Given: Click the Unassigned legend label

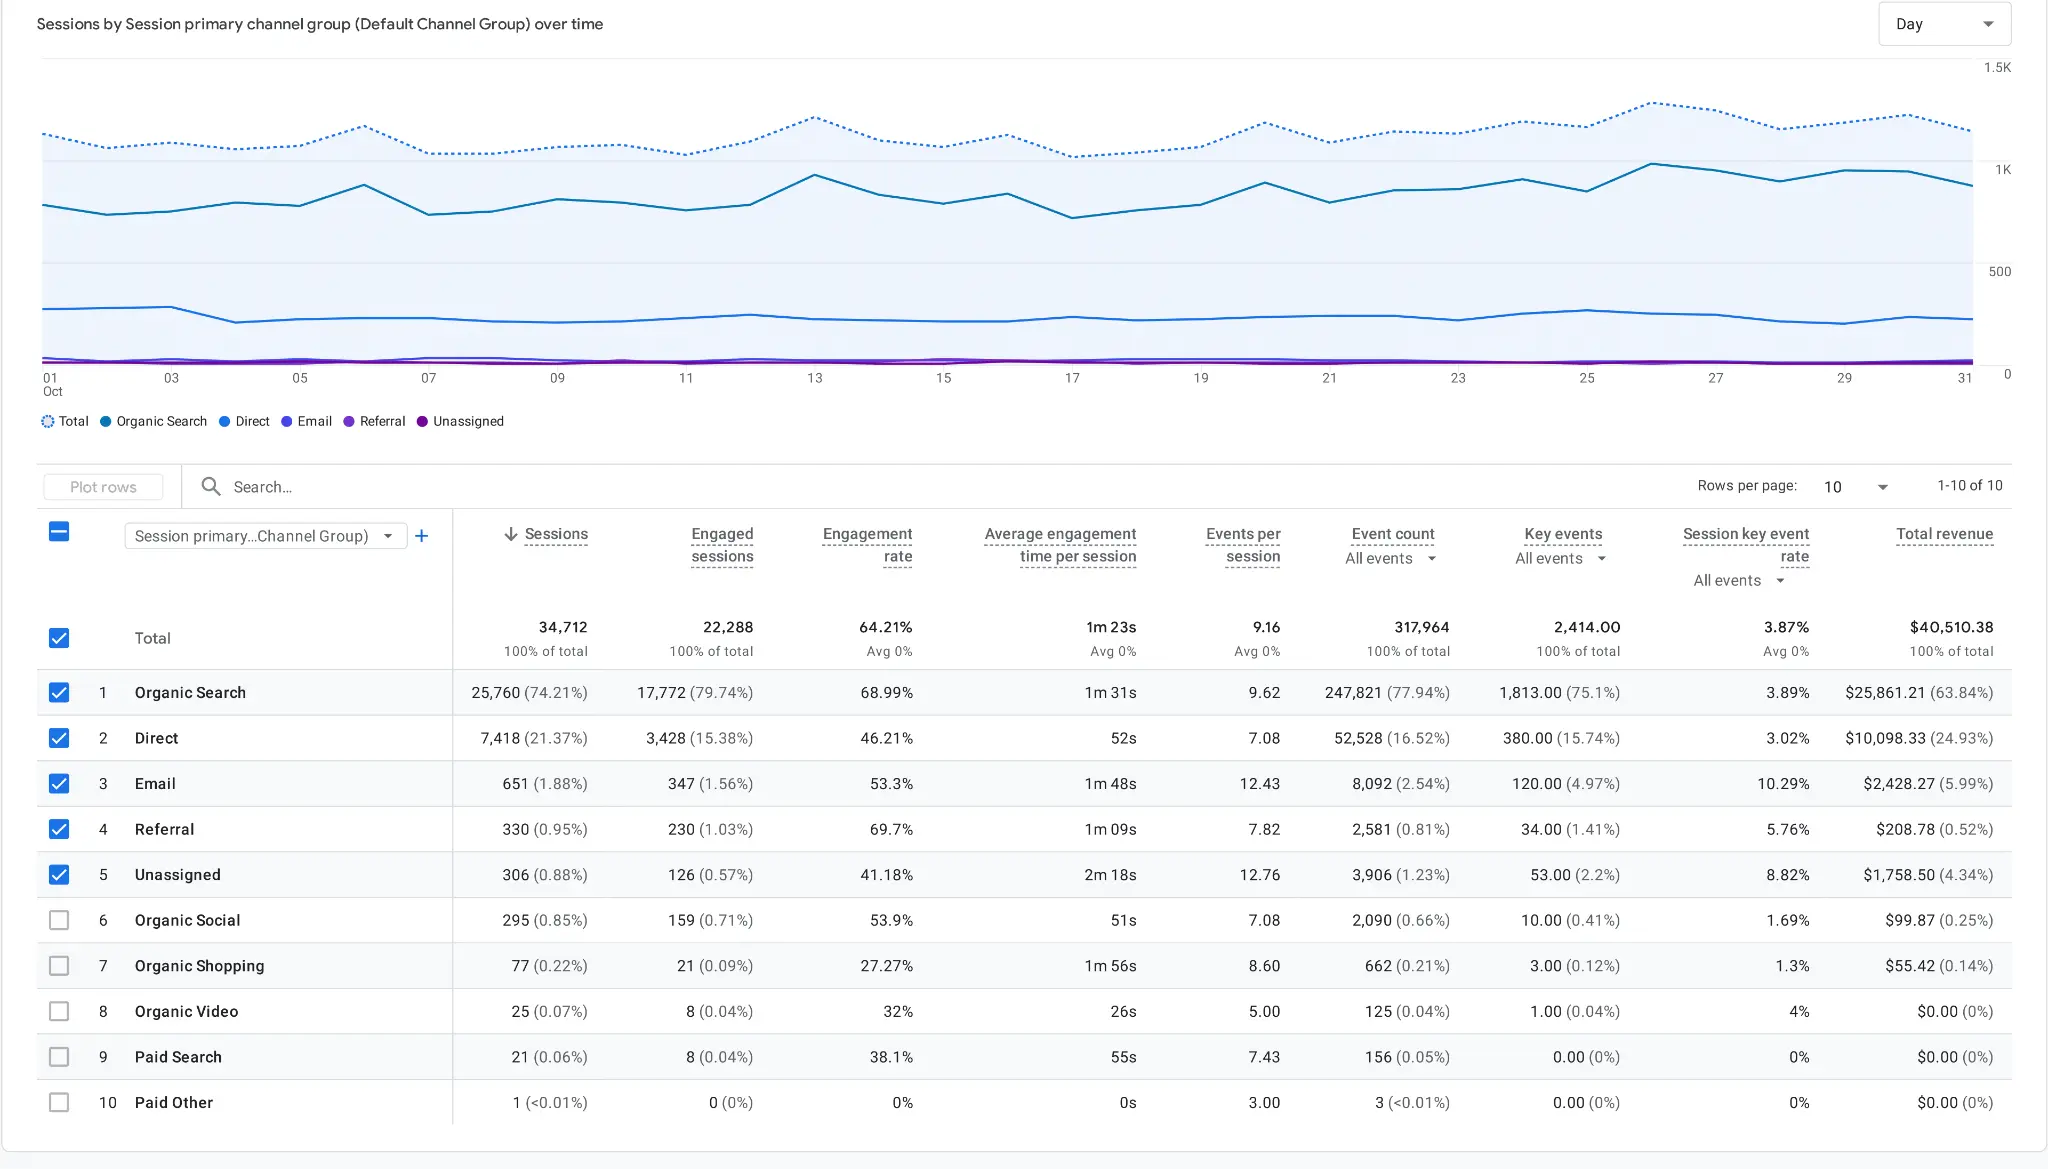Looking at the screenshot, I should point(468,421).
